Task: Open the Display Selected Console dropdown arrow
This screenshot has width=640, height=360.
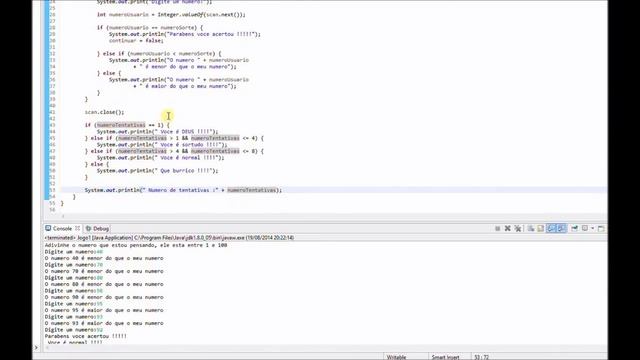Action: (x=593, y=229)
